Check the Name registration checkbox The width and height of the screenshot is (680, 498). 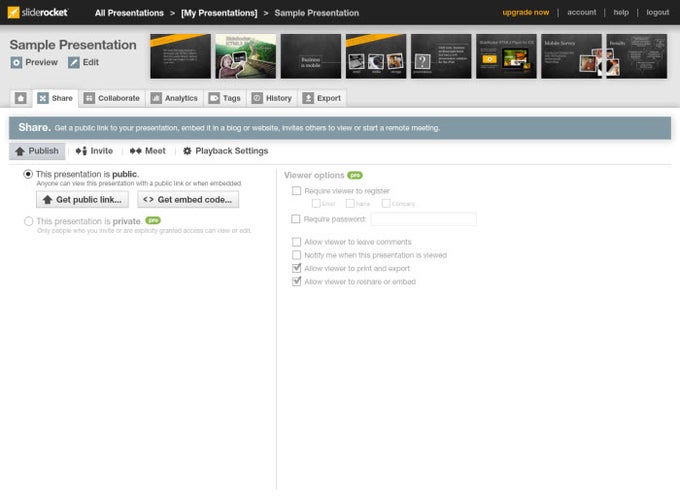350,203
